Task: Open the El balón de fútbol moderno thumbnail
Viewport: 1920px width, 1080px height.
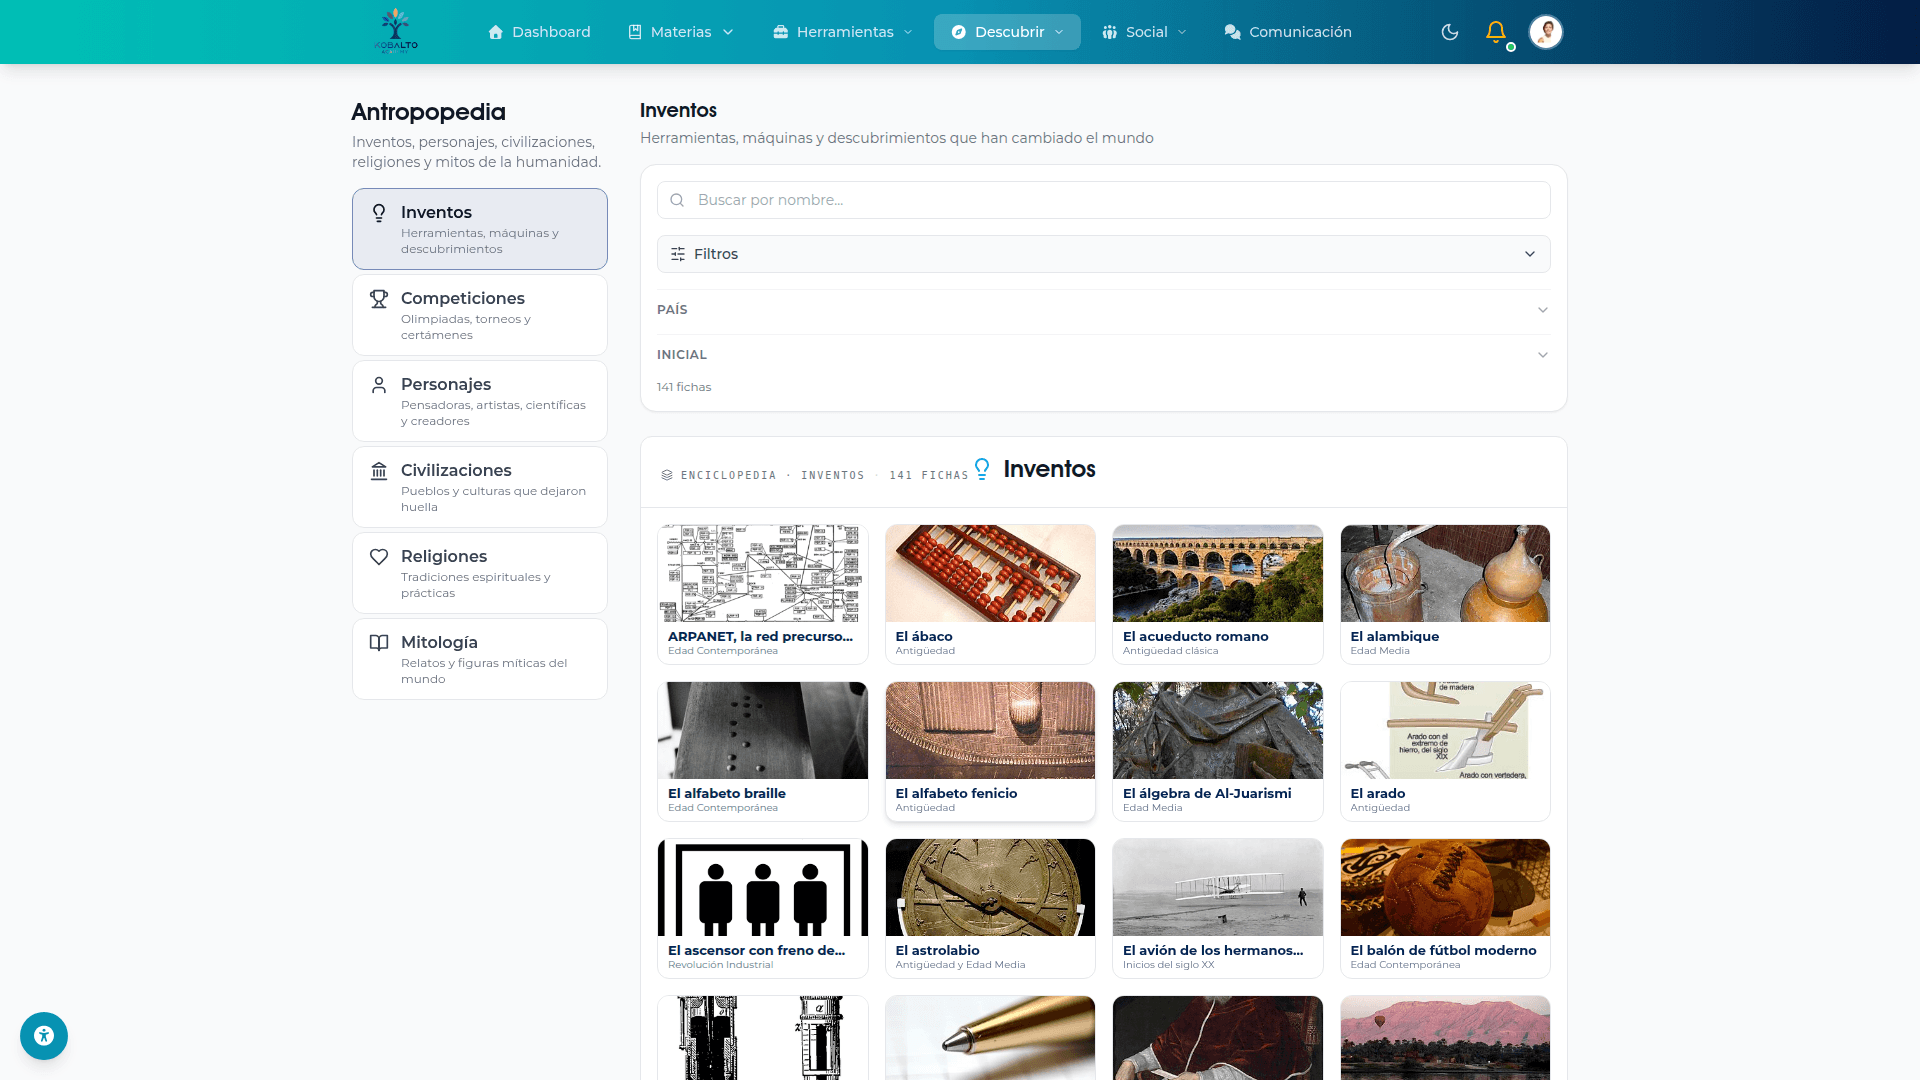Action: 1446,888
